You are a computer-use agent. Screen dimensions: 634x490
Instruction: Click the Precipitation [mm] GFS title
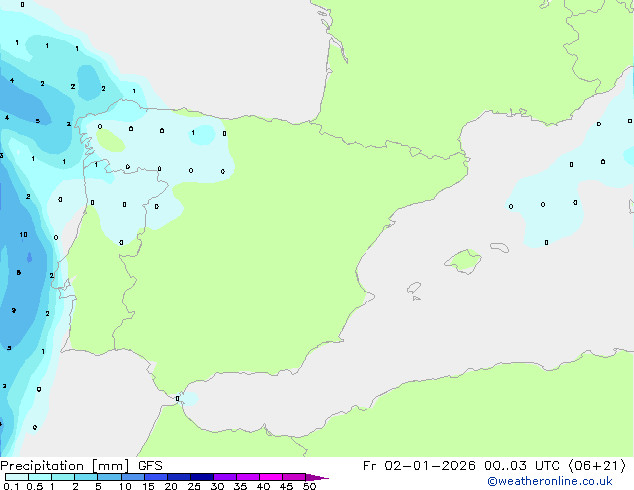(x=81, y=466)
